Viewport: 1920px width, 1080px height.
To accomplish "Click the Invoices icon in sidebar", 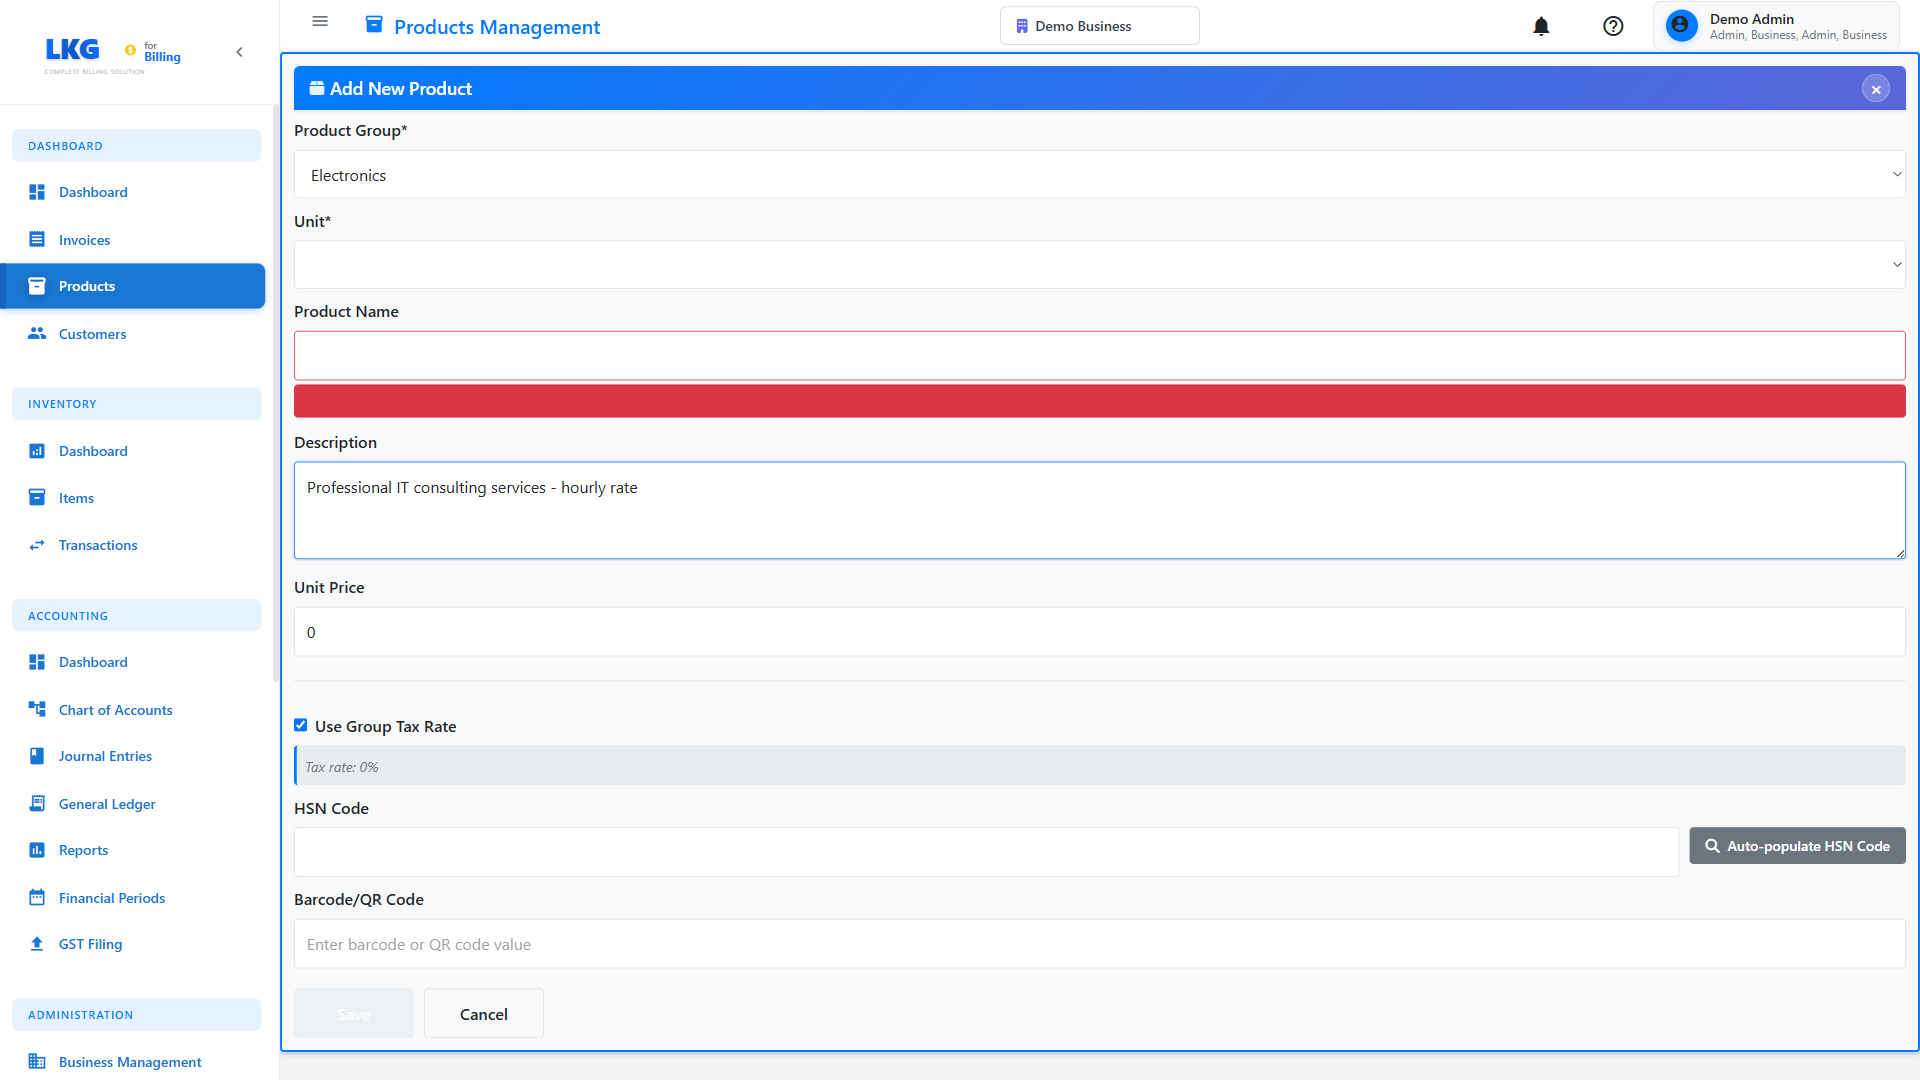I will (37, 240).
